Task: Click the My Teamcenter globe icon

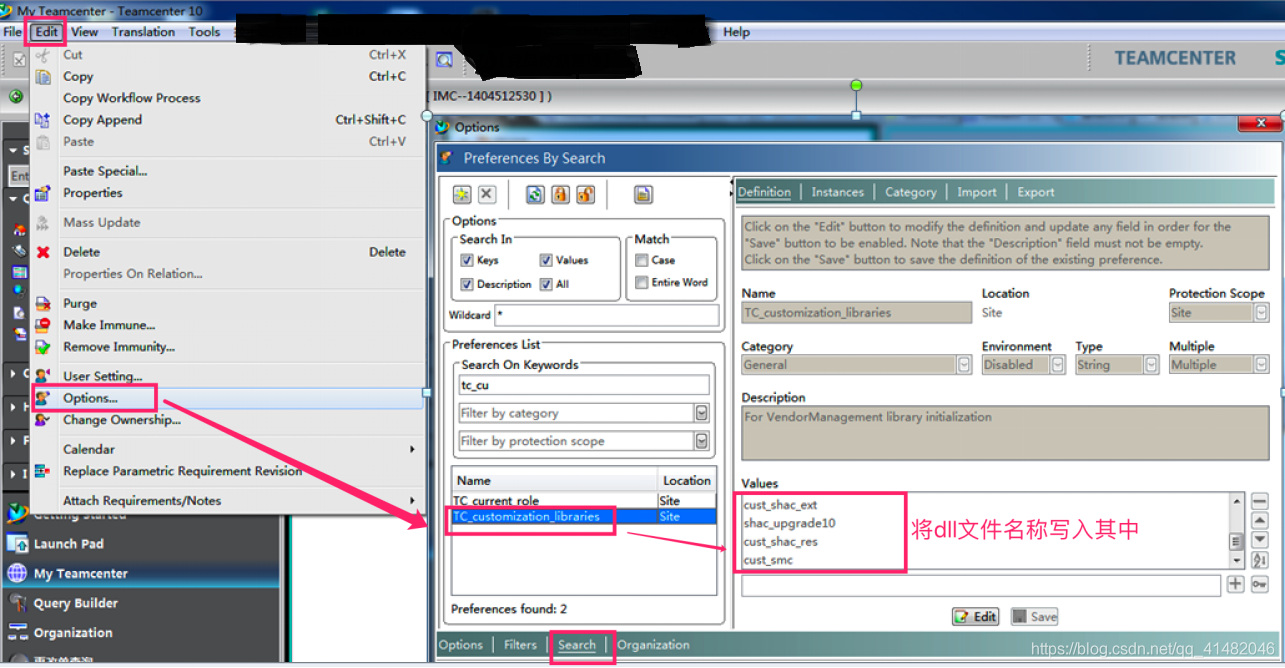Action: [x=17, y=574]
